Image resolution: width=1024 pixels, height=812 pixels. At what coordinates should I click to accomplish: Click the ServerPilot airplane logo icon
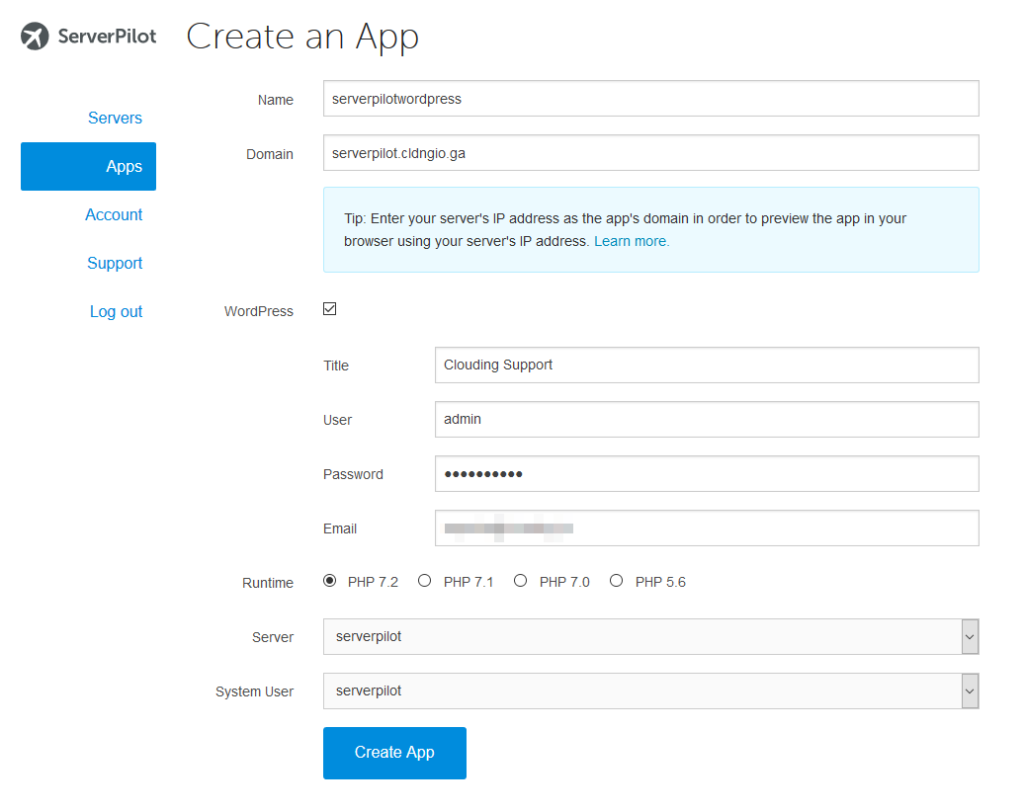(35, 36)
